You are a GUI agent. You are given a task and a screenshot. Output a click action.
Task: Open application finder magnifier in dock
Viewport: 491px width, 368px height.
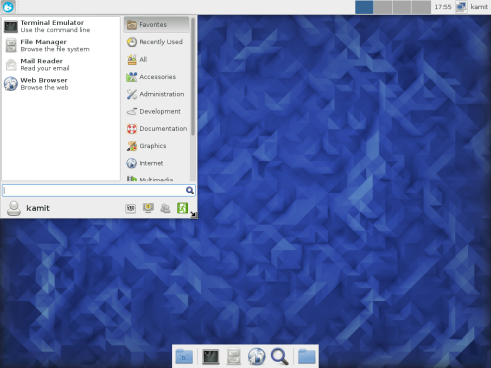click(x=280, y=357)
